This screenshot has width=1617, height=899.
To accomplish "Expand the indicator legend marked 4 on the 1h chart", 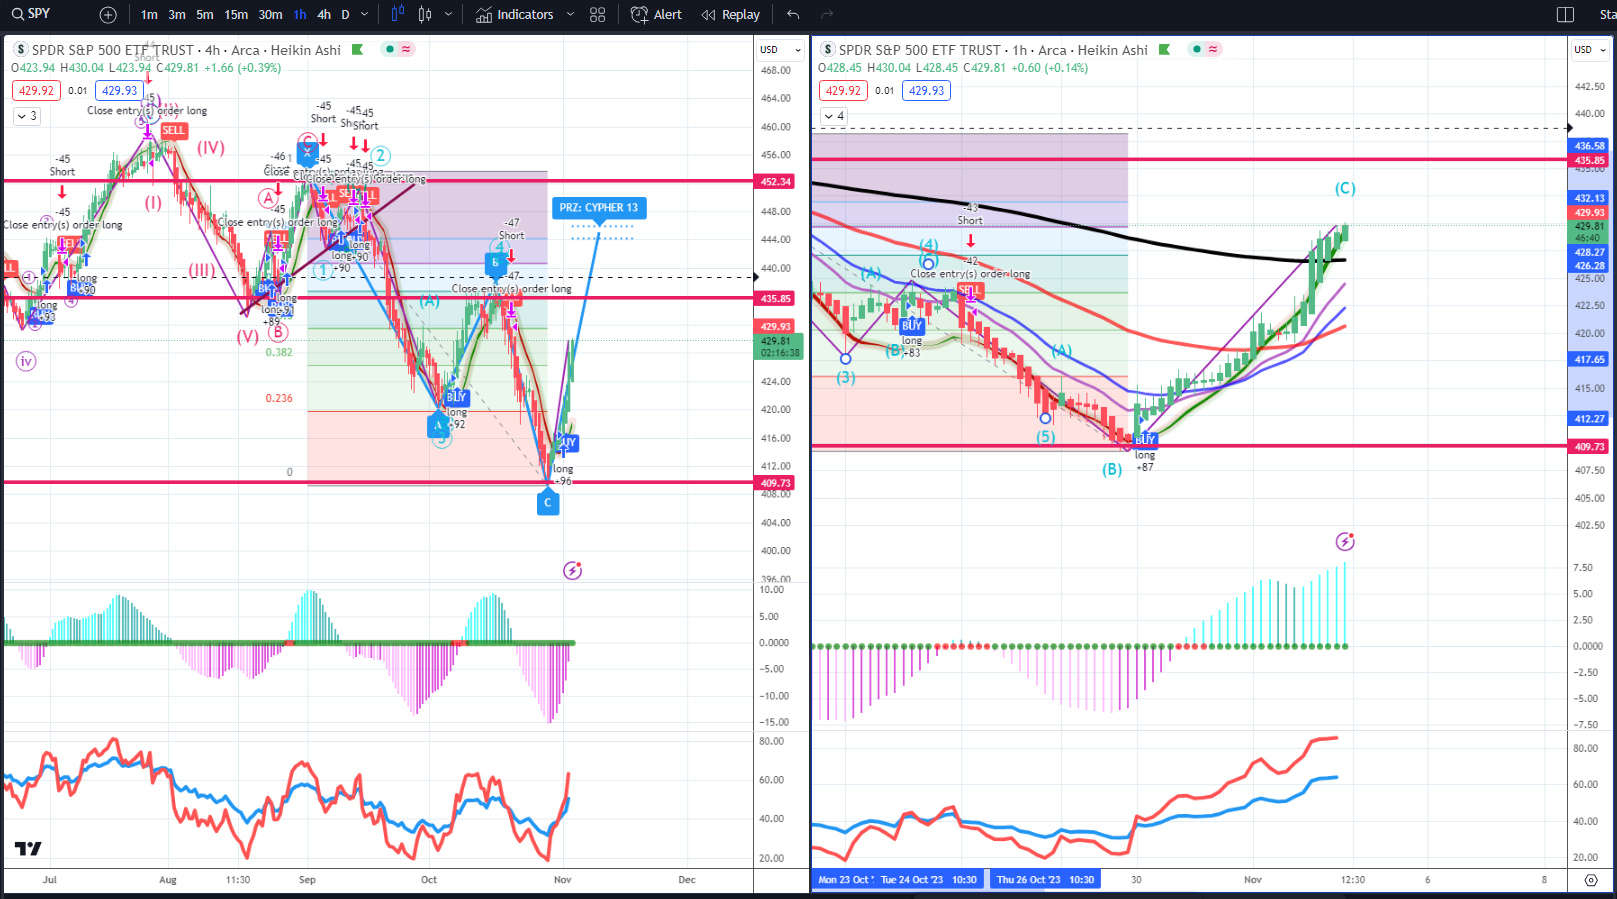I will tap(833, 116).
